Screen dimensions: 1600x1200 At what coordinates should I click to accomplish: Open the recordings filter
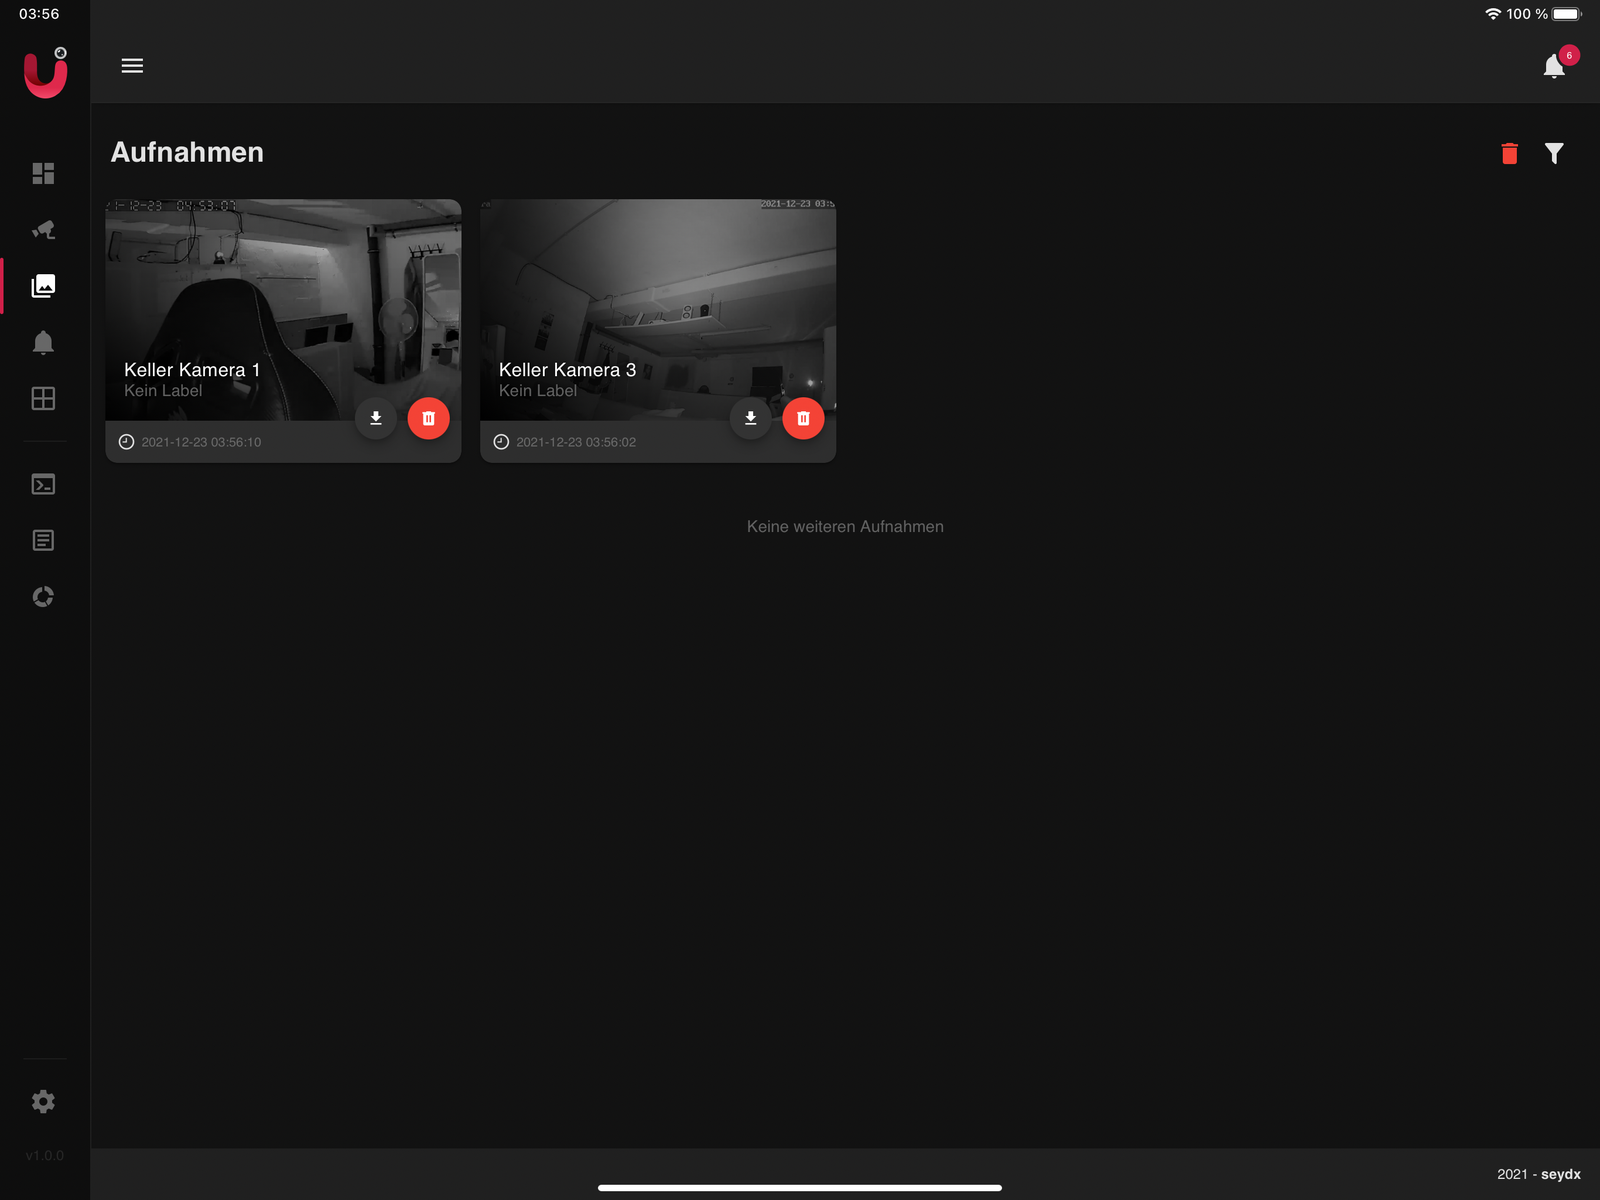tap(1553, 153)
